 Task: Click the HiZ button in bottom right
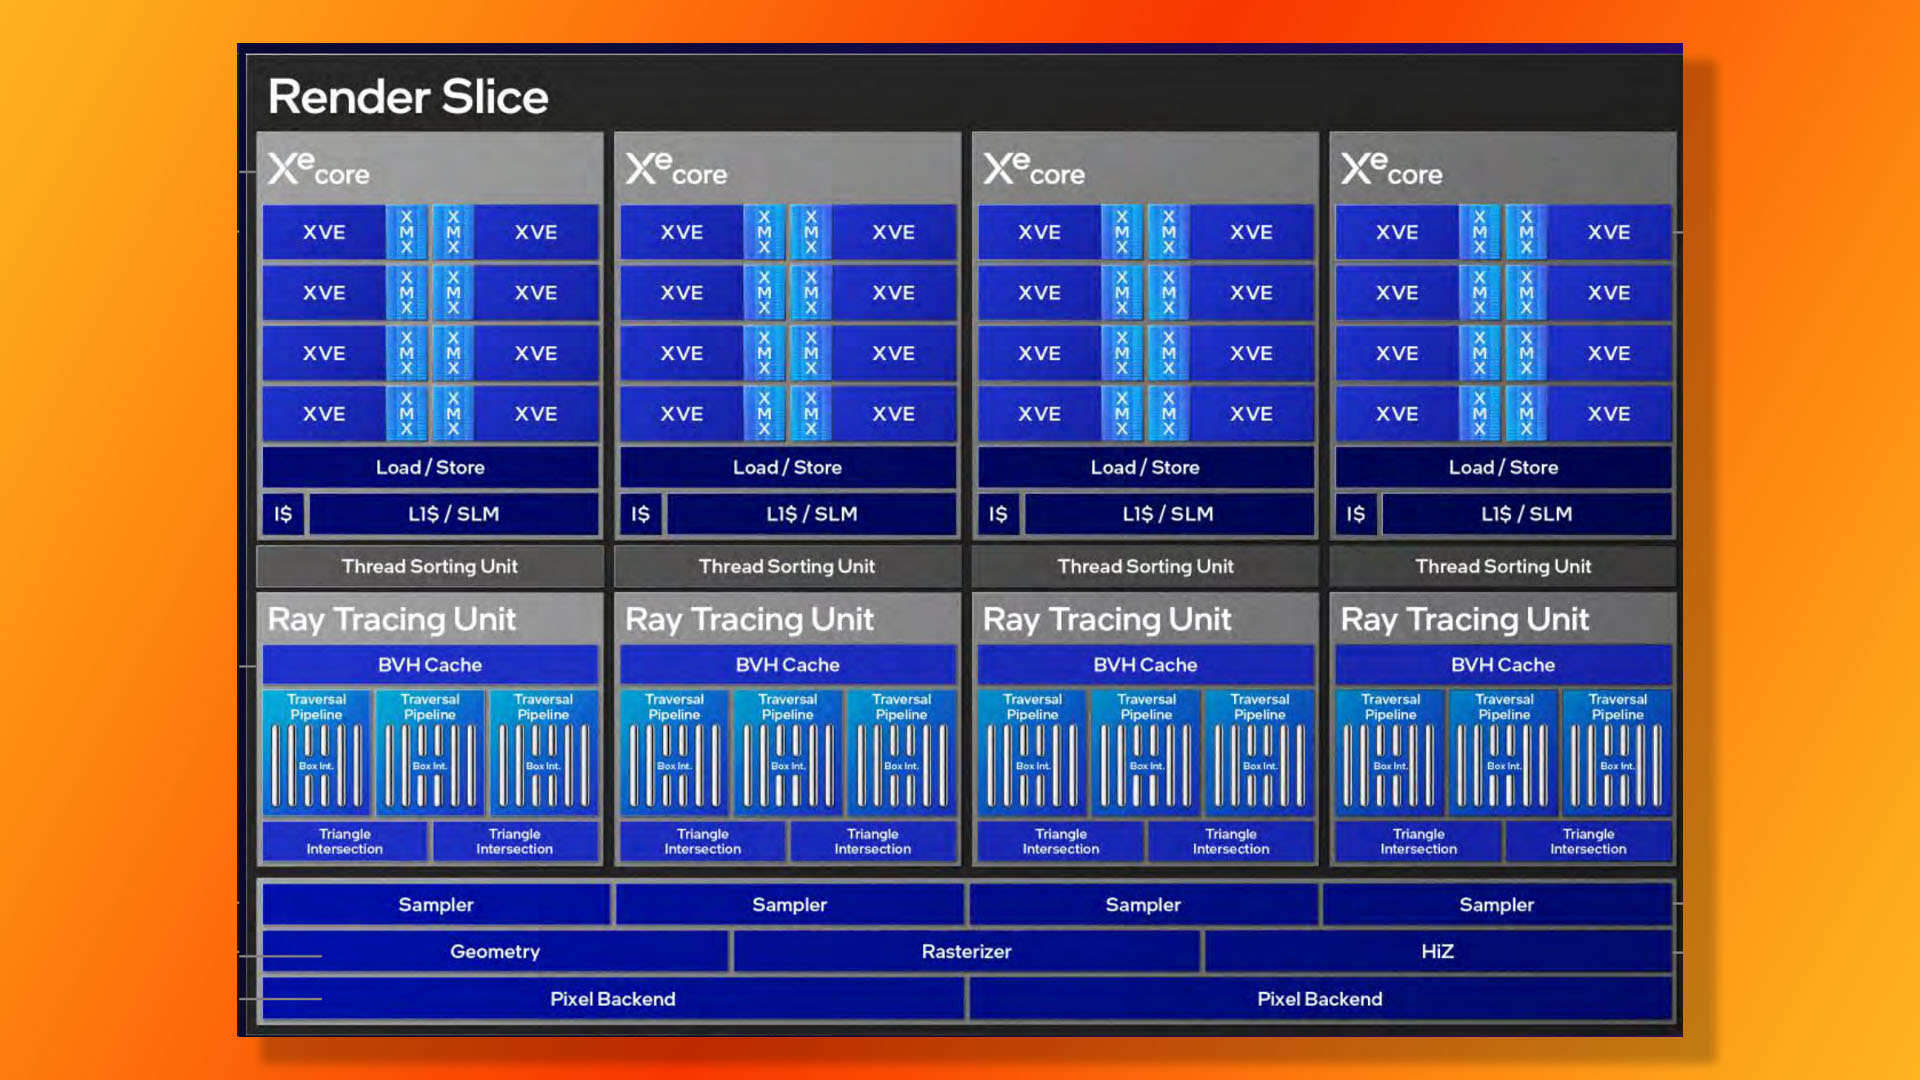point(1439,951)
